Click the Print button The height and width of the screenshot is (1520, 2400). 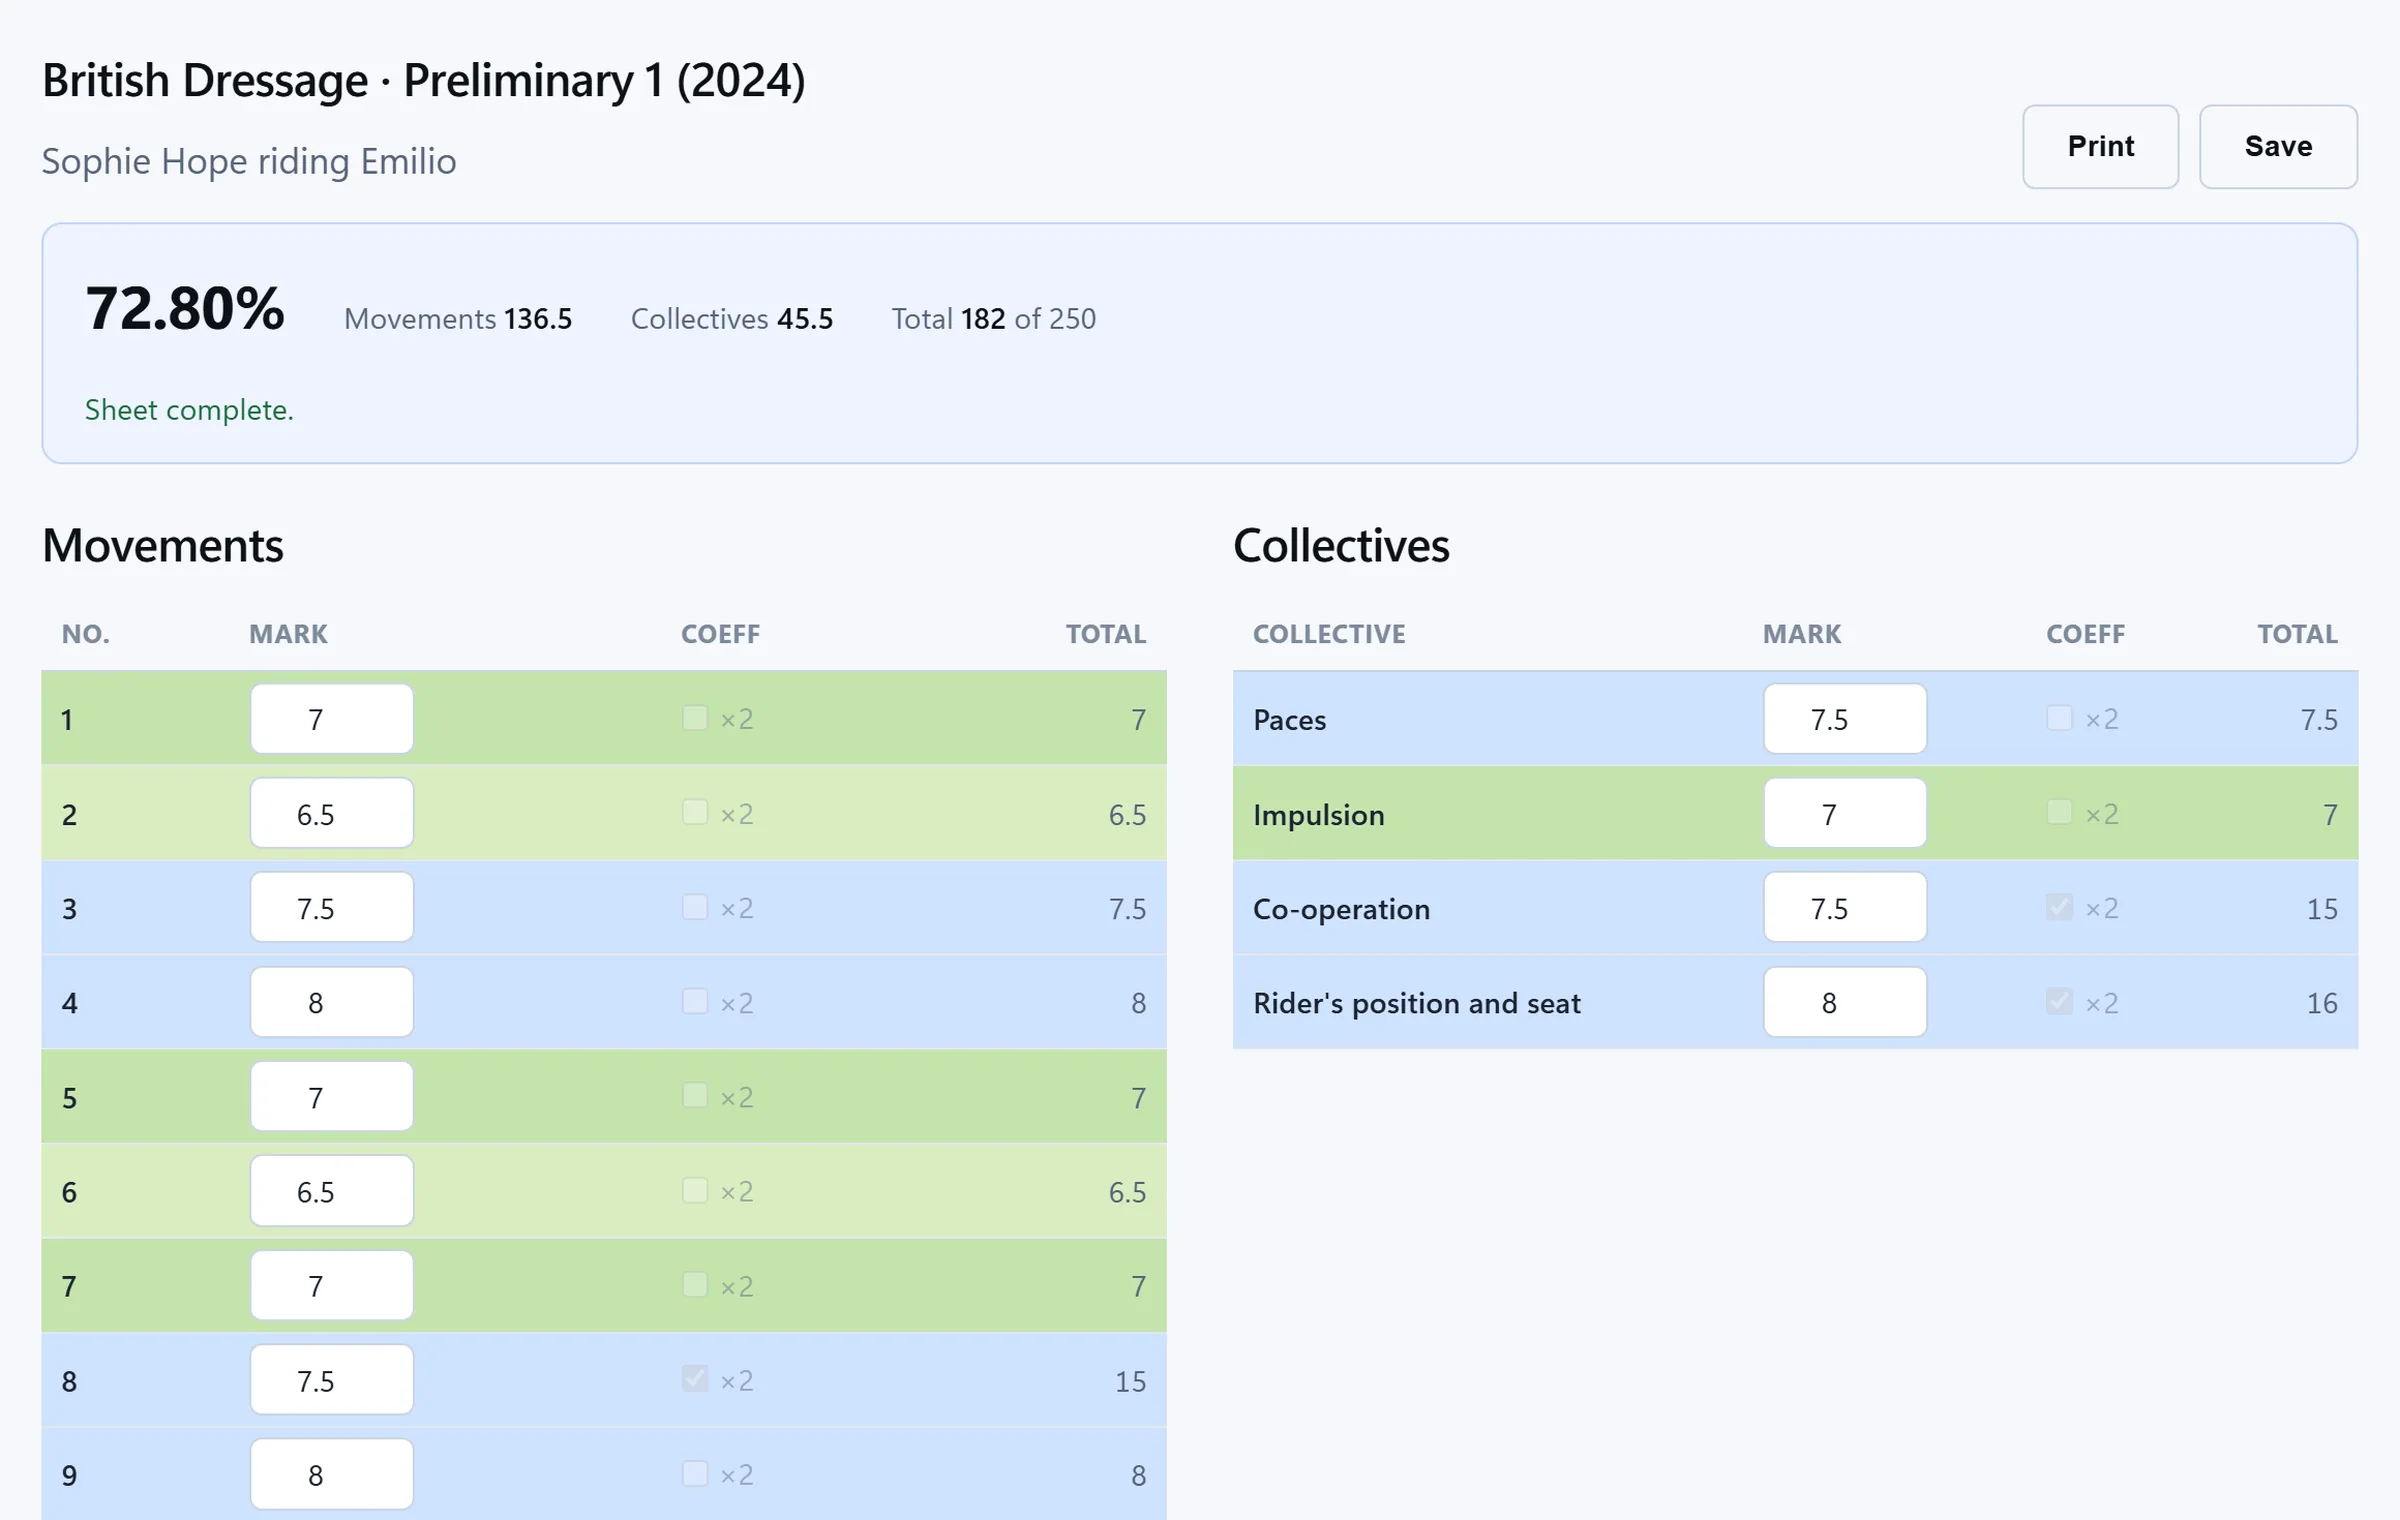(2100, 146)
